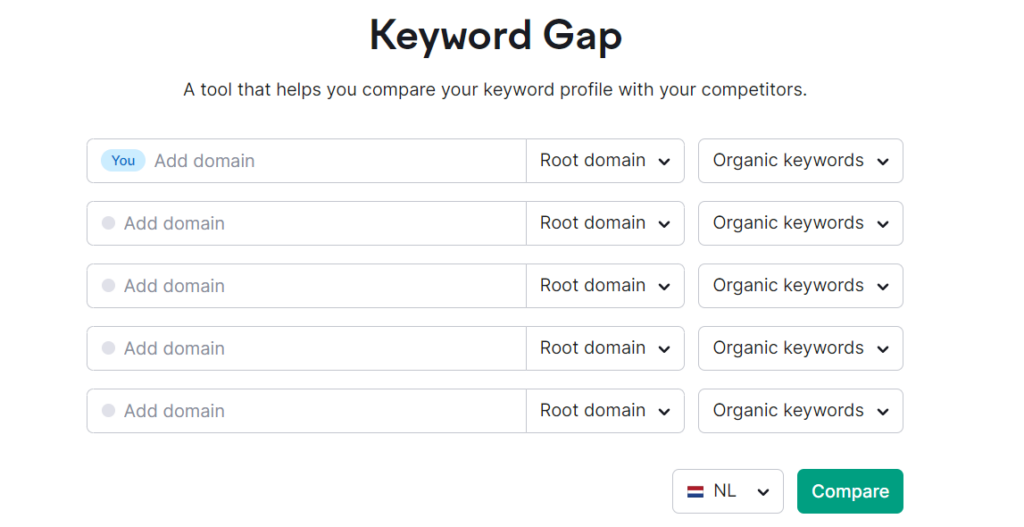Expand first row Organic keywords dropdown
This screenshot has height=527, width=1024.
800,161
